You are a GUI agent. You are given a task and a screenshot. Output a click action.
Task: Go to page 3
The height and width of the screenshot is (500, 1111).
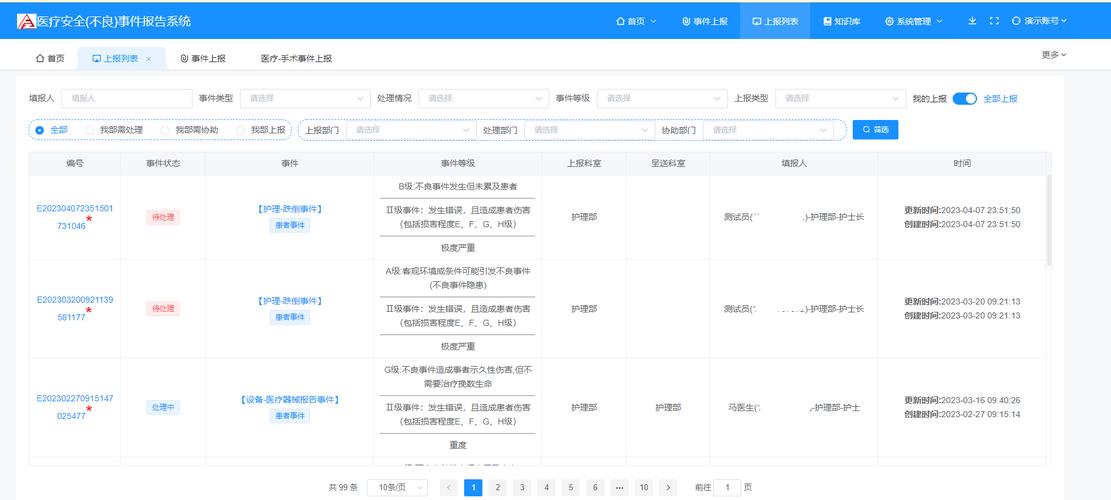[522, 487]
